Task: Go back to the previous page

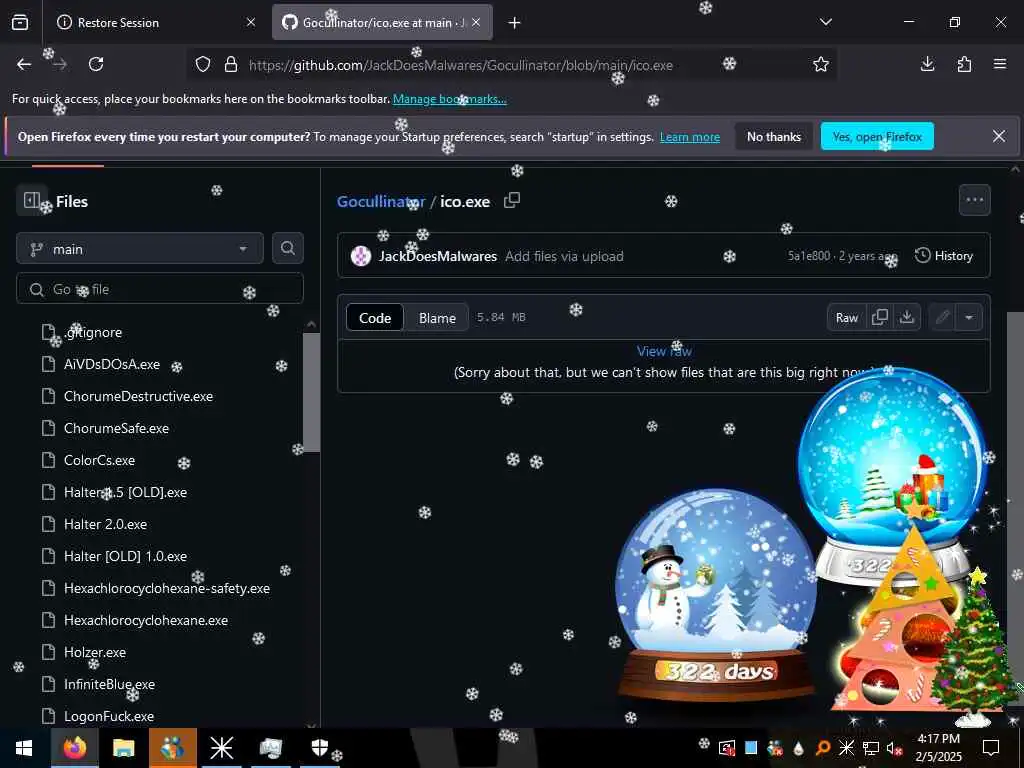Action: pos(24,64)
